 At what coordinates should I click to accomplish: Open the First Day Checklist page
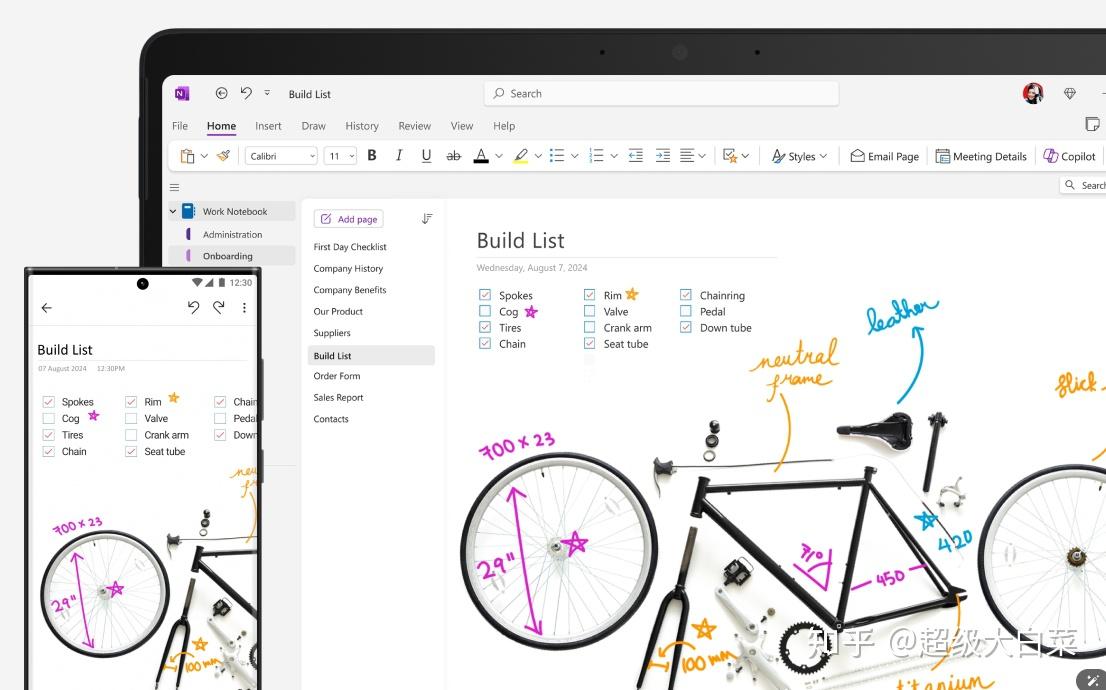pos(350,246)
